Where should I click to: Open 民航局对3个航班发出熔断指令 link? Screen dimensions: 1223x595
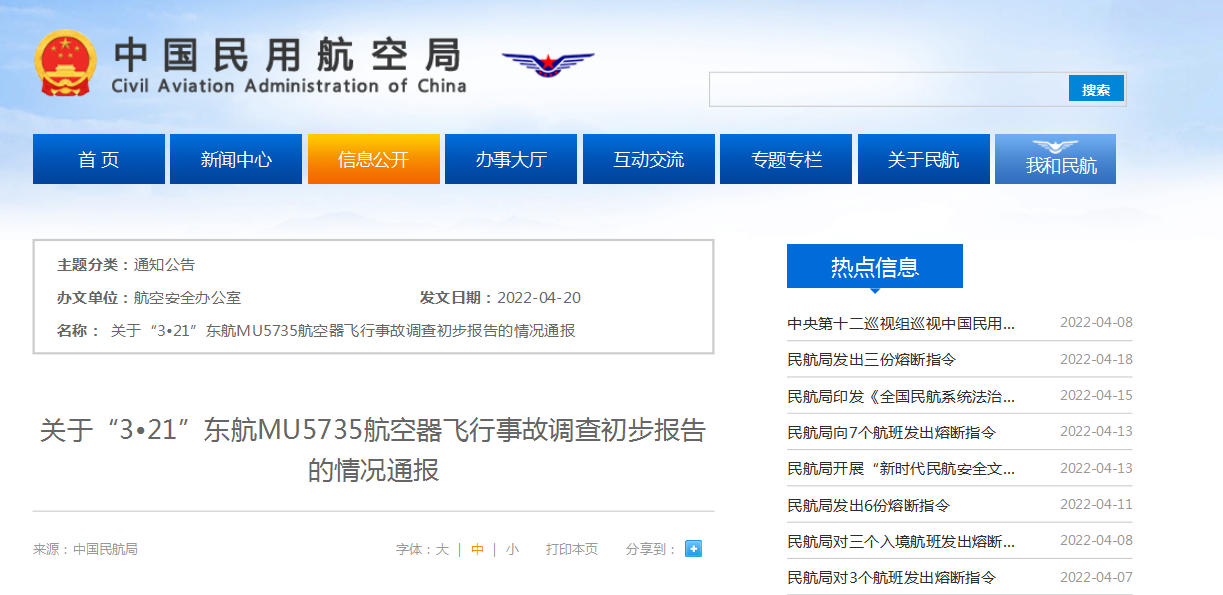click(892, 577)
